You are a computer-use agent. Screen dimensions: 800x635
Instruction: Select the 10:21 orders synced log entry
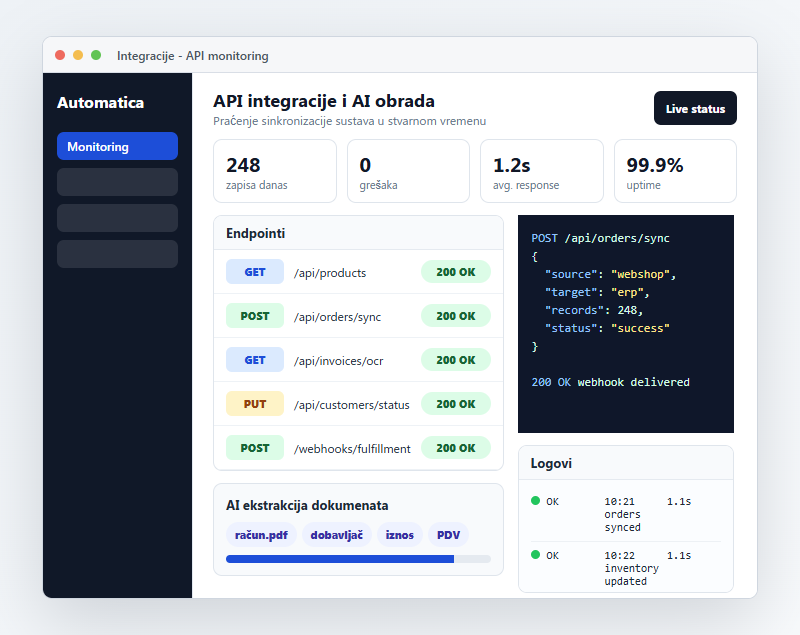(626, 514)
